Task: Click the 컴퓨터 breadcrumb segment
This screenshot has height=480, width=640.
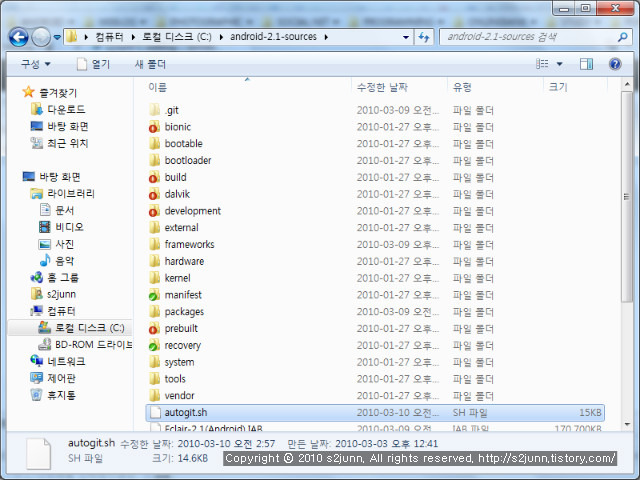Action: (x=109, y=37)
